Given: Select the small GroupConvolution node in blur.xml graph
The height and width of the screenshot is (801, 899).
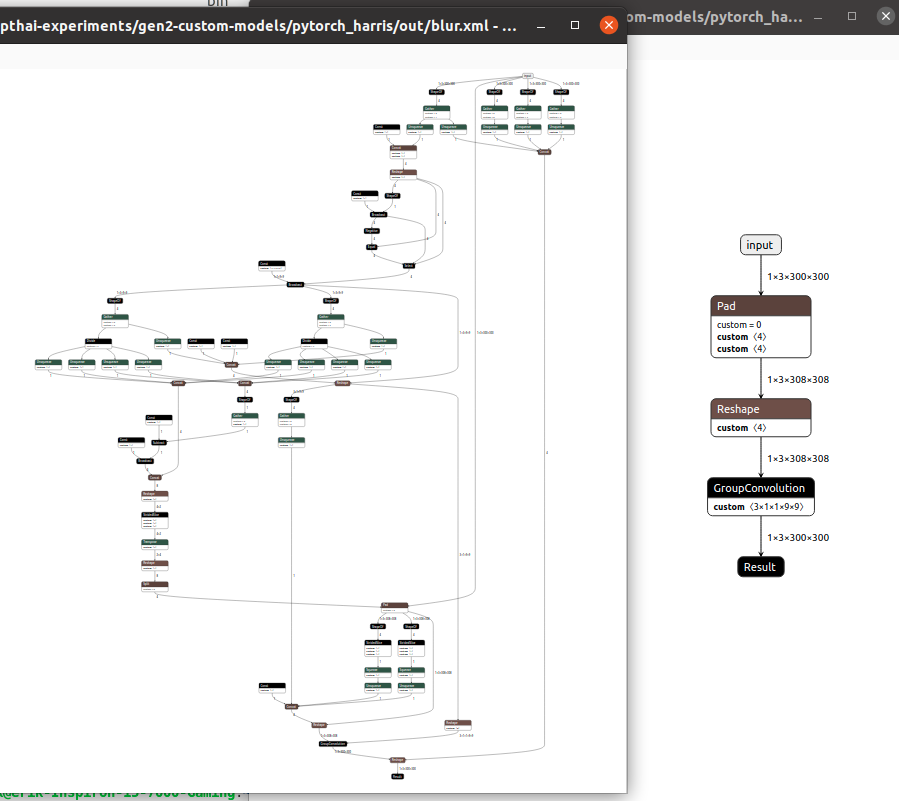Looking at the screenshot, I should click(333, 744).
